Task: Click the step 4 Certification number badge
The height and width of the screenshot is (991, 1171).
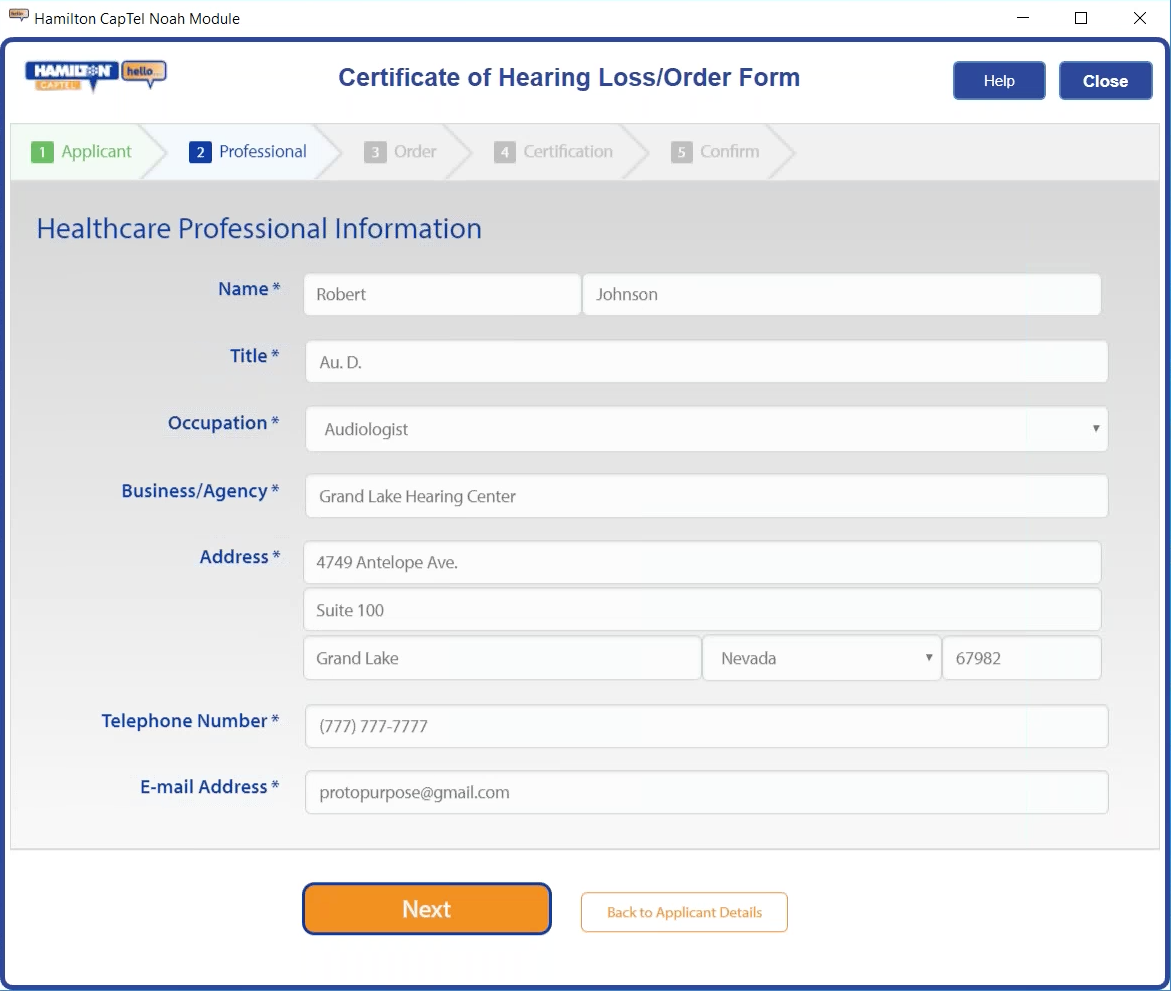Action: [505, 151]
